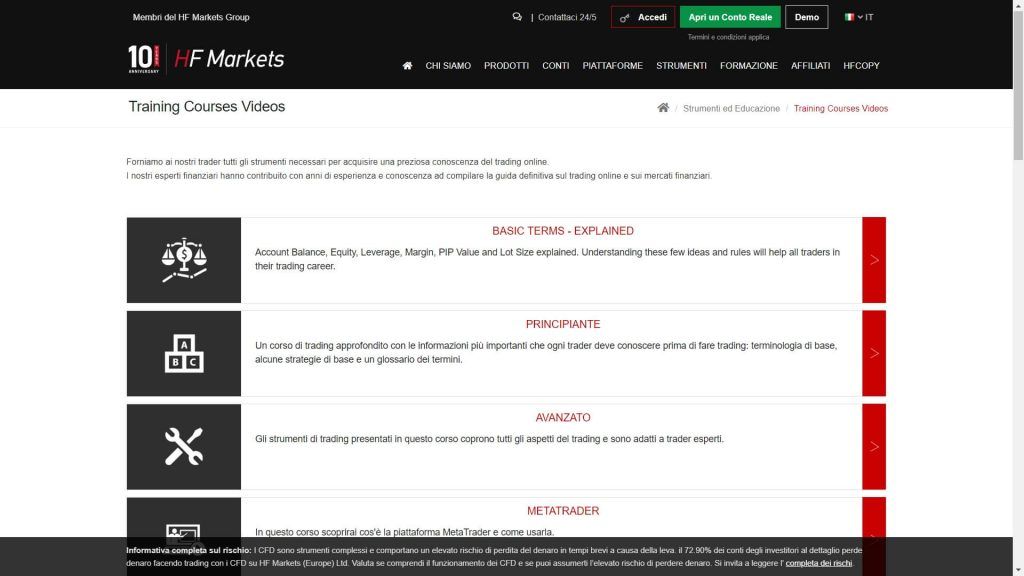Viewport: 1024px width, 576px height.
Task: Click the 'Training Courses Videos' page heading
Action: click(206, 106)
